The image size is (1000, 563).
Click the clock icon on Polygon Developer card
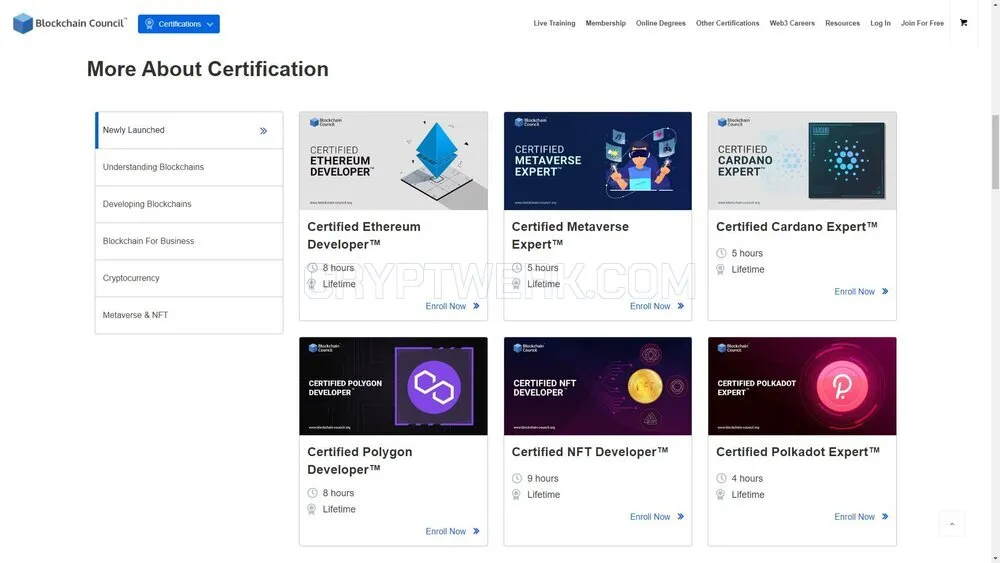(x=312, y=493)
